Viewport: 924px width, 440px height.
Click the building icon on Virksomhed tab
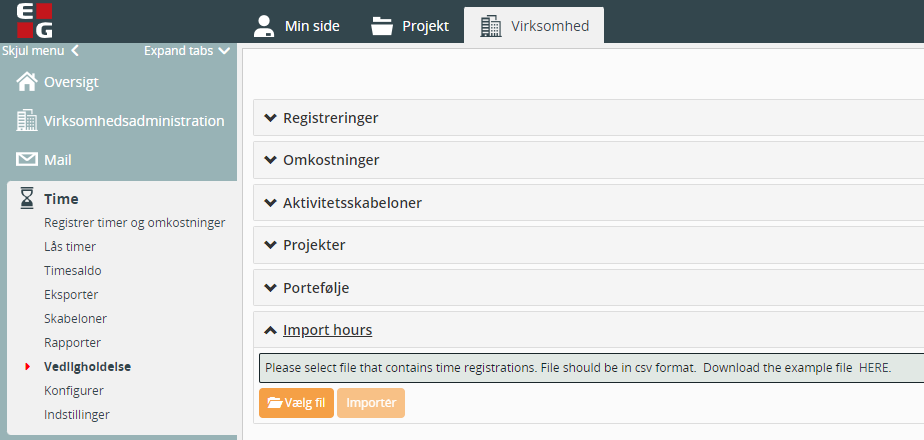(490, 26)
